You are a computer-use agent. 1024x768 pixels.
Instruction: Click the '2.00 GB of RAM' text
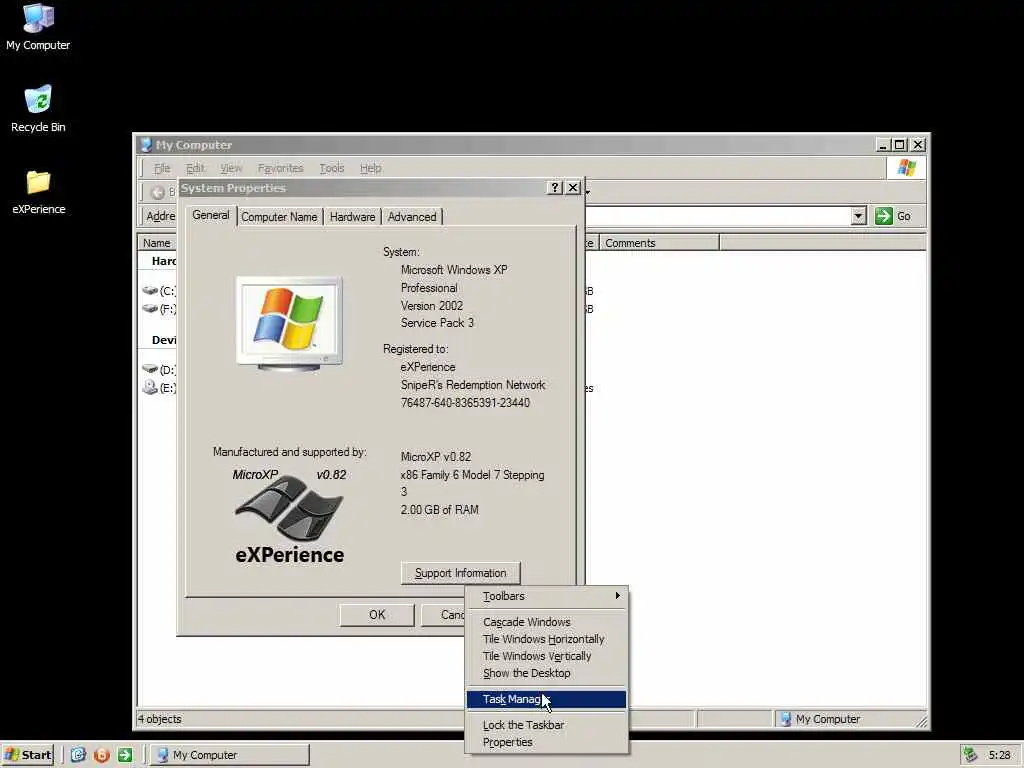[x=440, y=509]
